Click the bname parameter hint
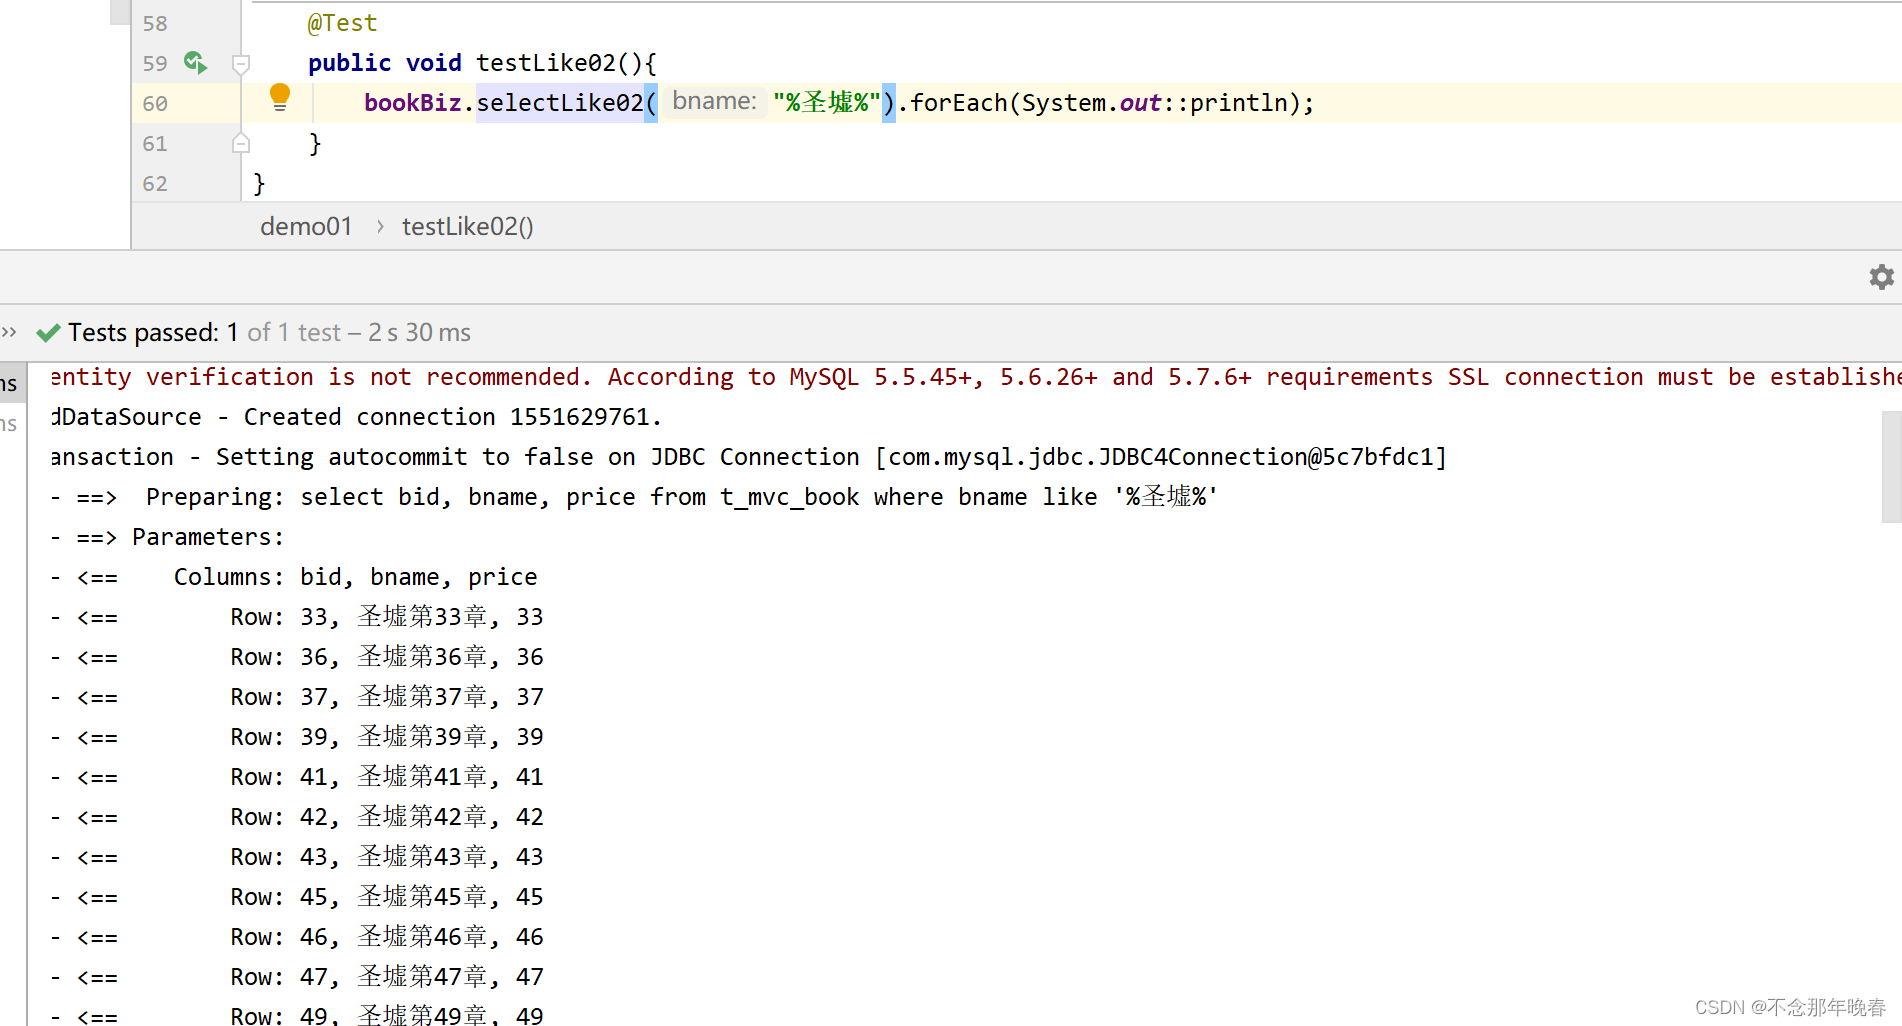 [714, 102]
